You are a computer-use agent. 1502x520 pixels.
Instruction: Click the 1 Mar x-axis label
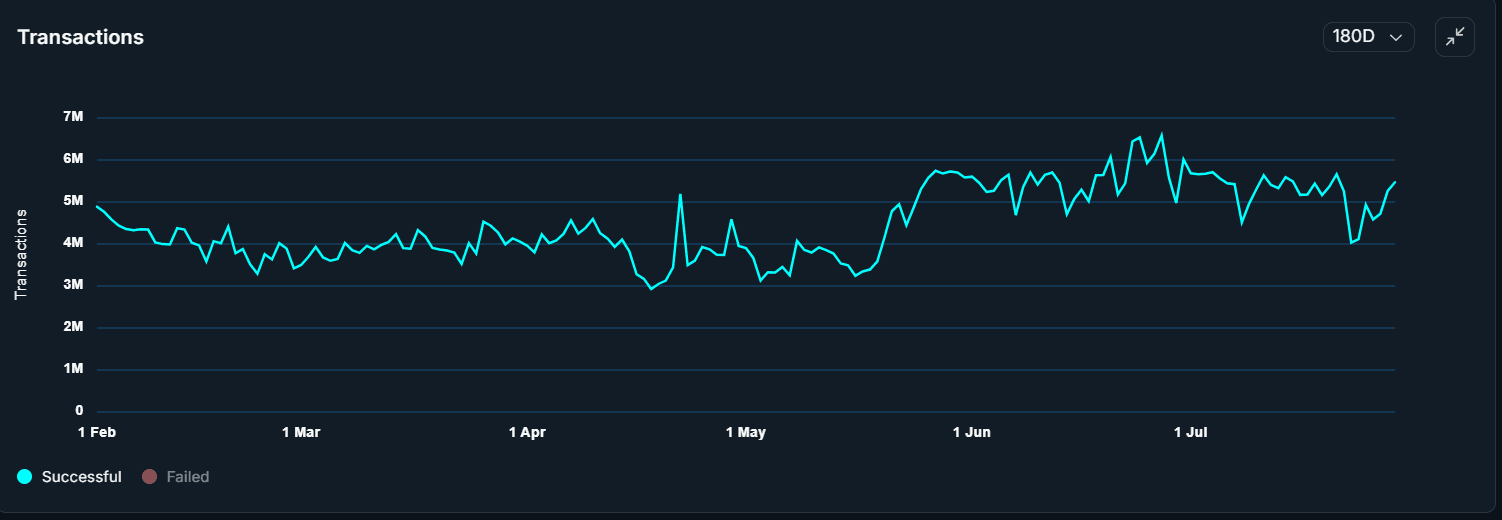click(x=301, y=432)
